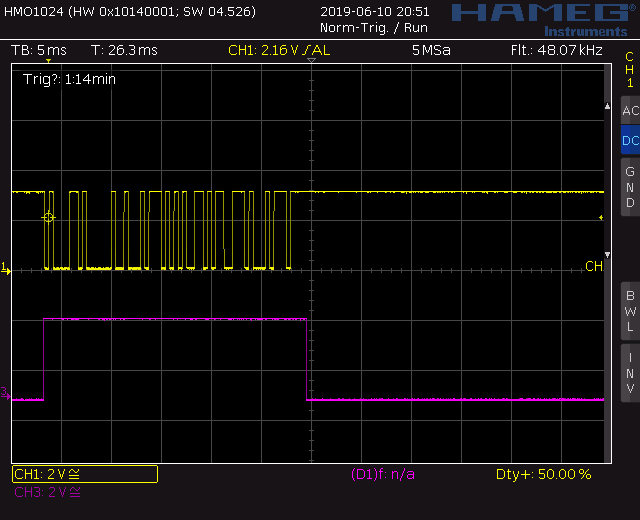Screen dimensions: 640x520
Task: Open the CH1 2 V channel settings box
Action: 84,474
